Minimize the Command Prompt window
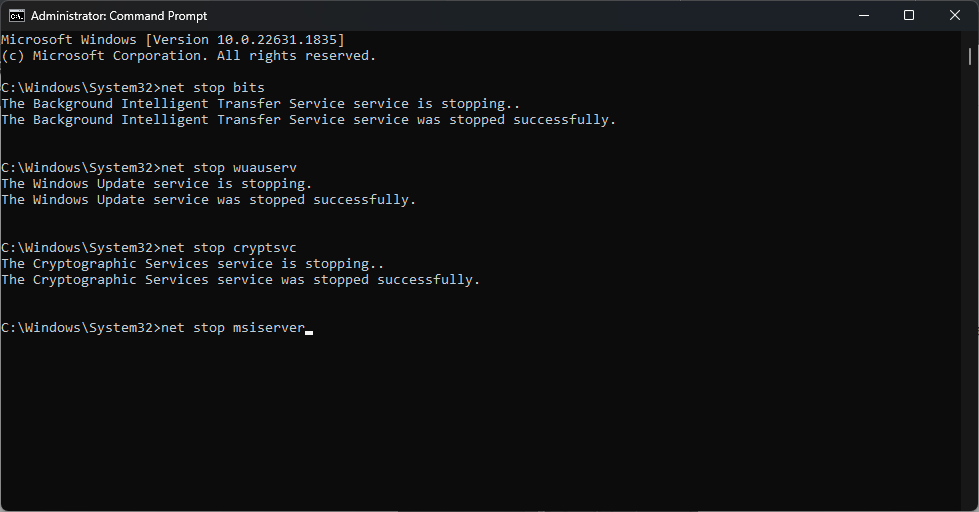 click(861, 15)
